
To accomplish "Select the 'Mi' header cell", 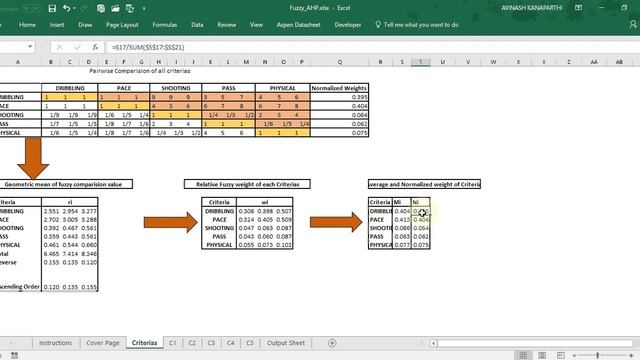I will pos(402,202).
